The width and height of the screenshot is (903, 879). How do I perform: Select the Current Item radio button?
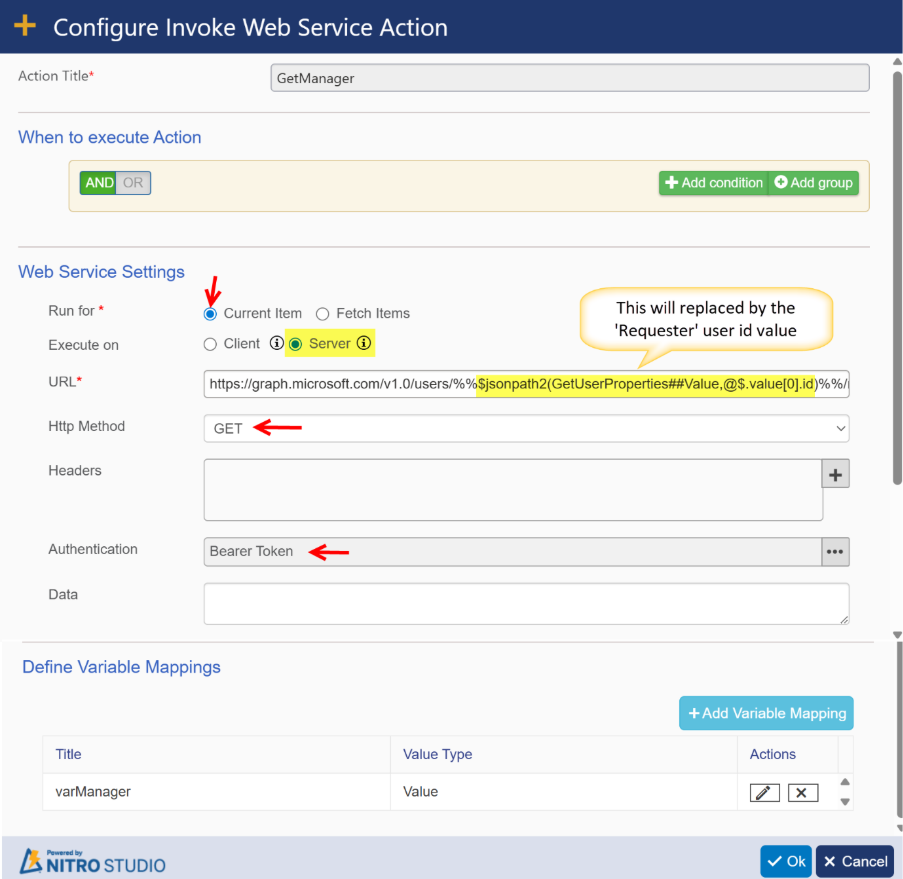210,314
